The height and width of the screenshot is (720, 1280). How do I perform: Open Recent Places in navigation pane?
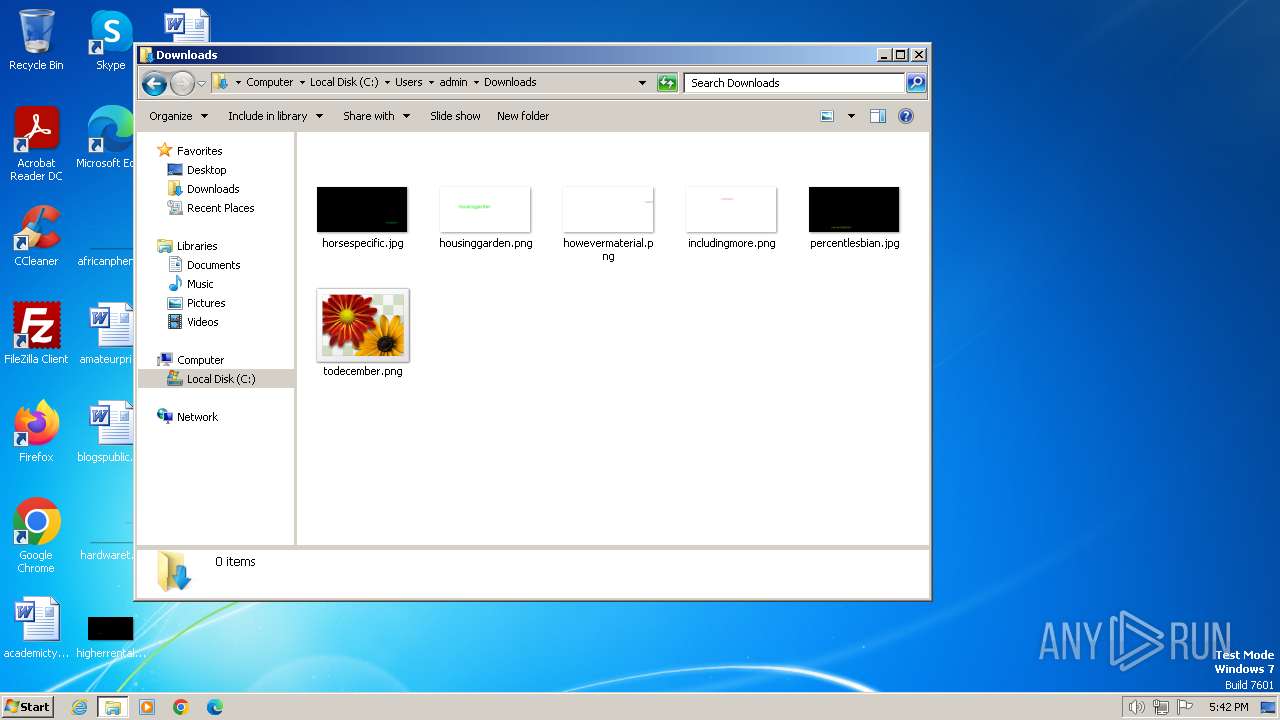[x=220, y=208]
